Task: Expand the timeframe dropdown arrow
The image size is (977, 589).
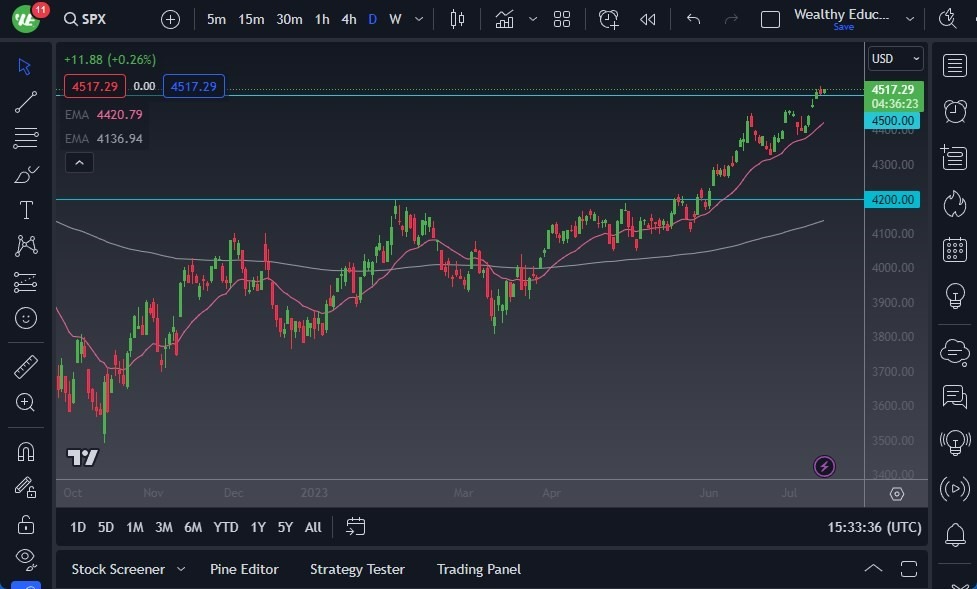Action: pyautogui.click(x=418, y=18)
